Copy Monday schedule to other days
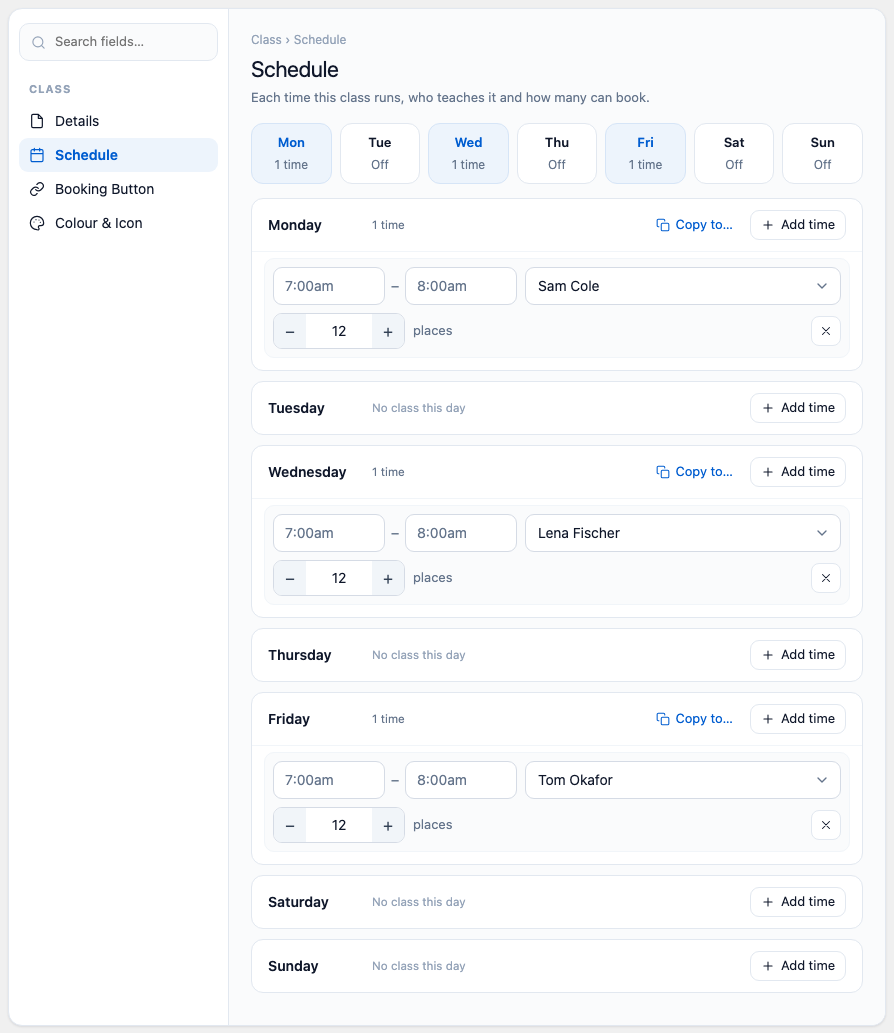 (694, 225)
